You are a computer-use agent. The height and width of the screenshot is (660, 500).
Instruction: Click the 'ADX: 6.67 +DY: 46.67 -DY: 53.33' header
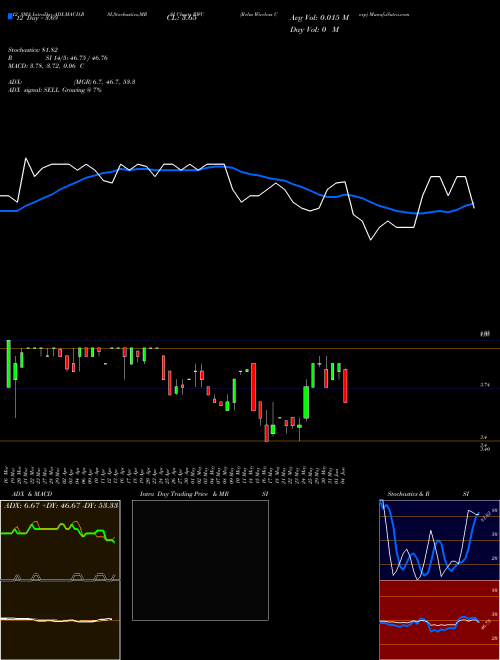click(61, 505)
